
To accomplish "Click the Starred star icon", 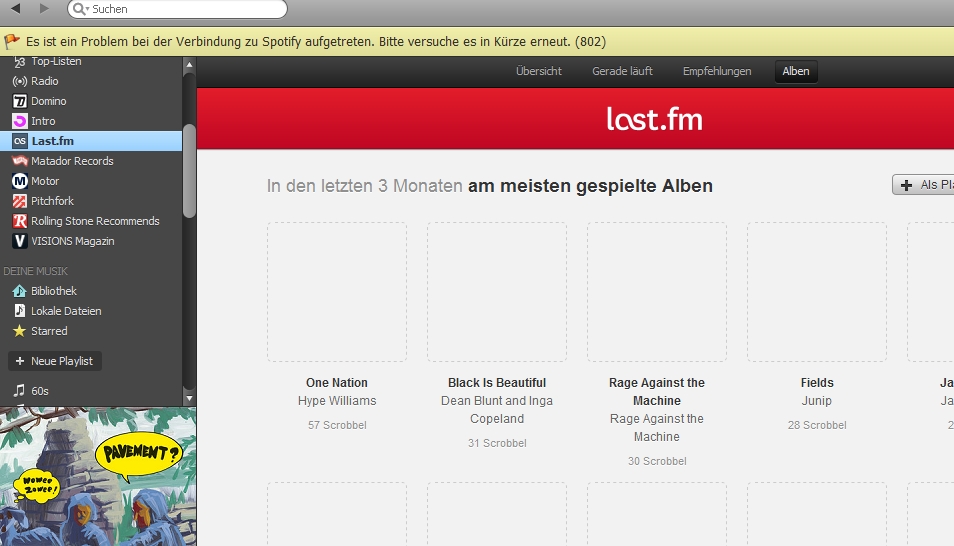I will pyautogui.click(x=19, y=331).
